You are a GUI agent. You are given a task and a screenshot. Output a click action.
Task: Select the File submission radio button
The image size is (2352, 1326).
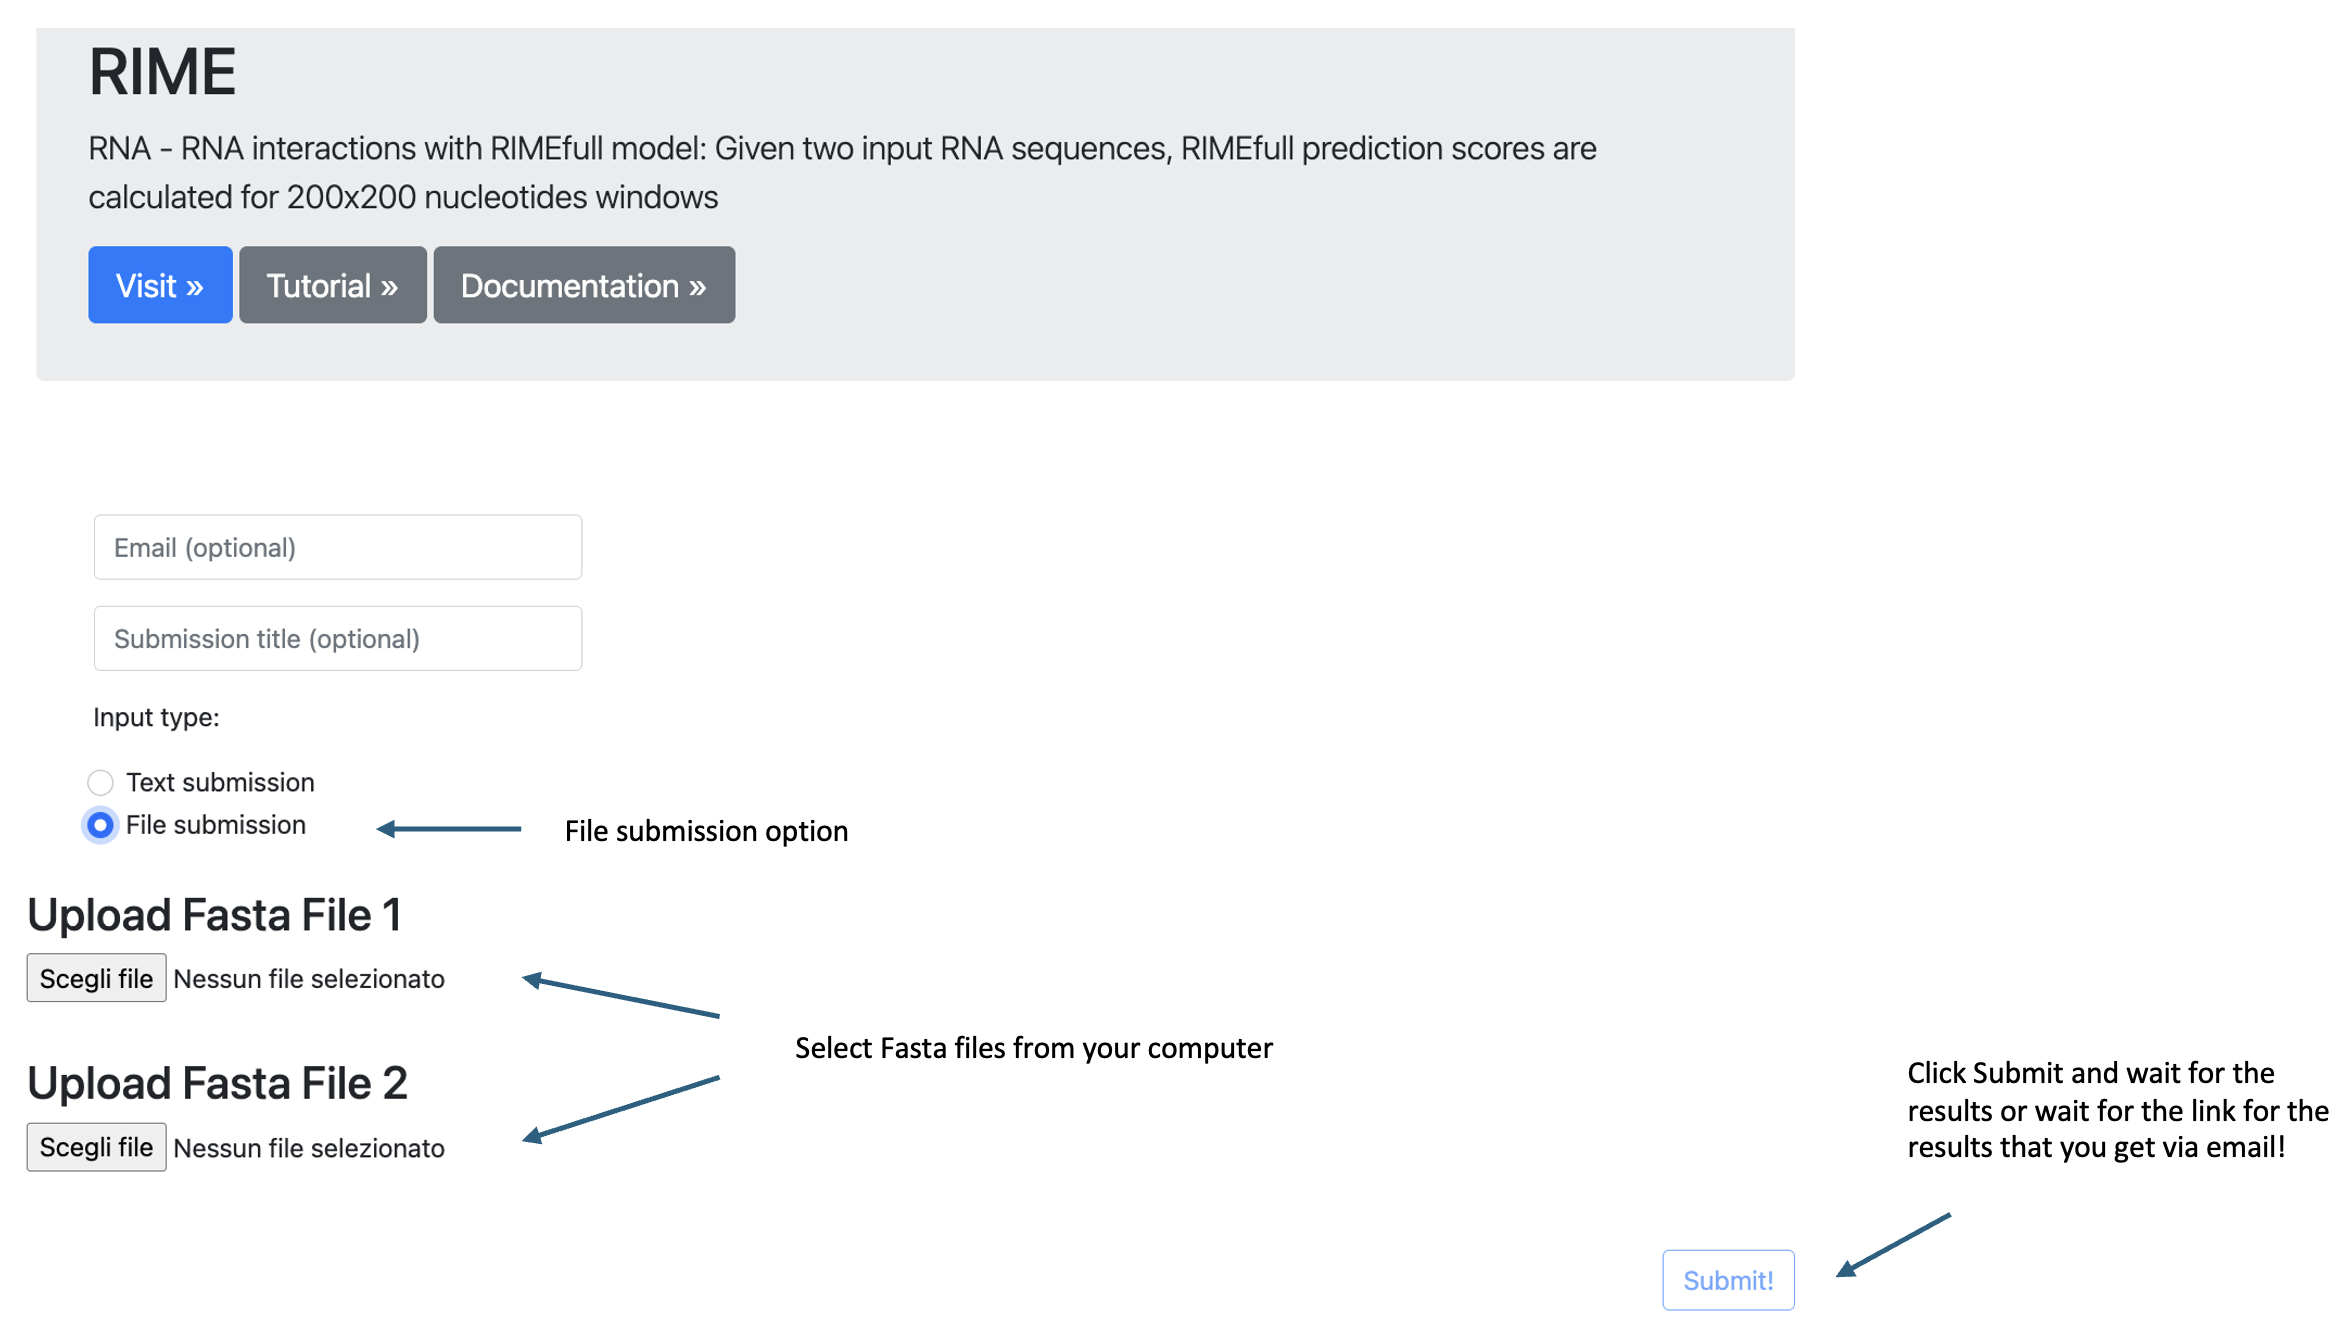tap(100, 825)
